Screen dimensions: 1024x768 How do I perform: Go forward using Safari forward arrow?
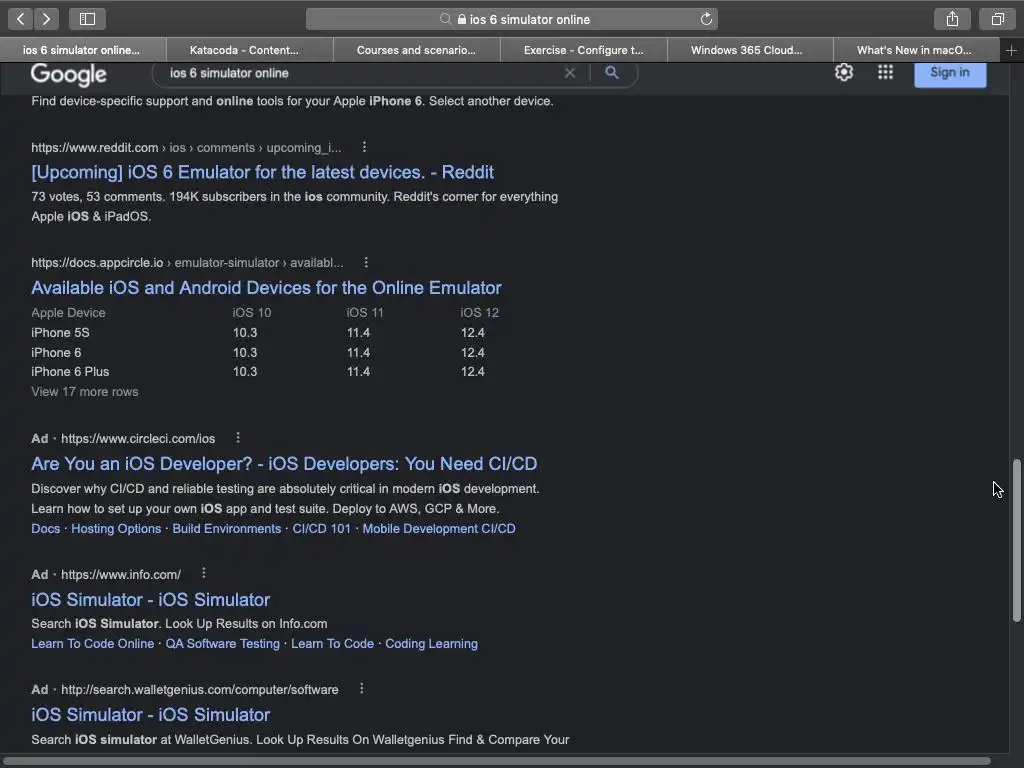tap(46, 19)
